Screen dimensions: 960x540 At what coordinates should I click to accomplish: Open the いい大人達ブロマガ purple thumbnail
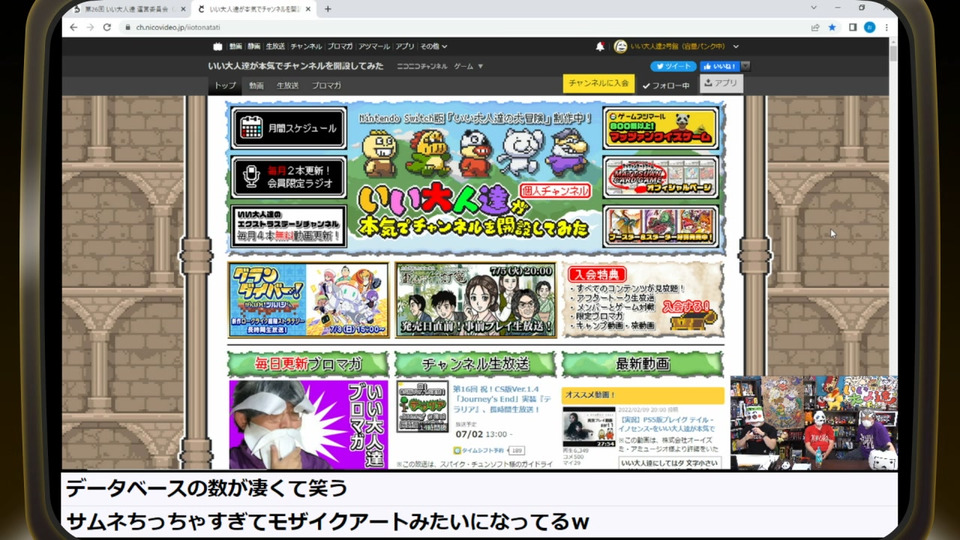[x=308, y=424]
